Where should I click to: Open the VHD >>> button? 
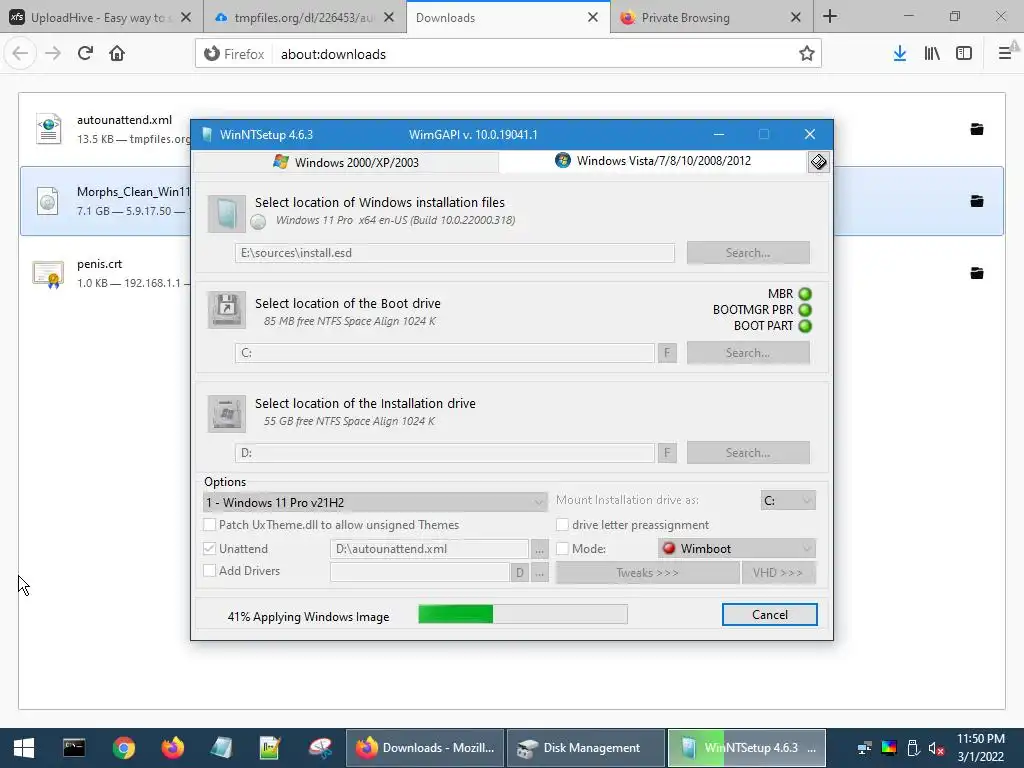click(x=778, y=573)
